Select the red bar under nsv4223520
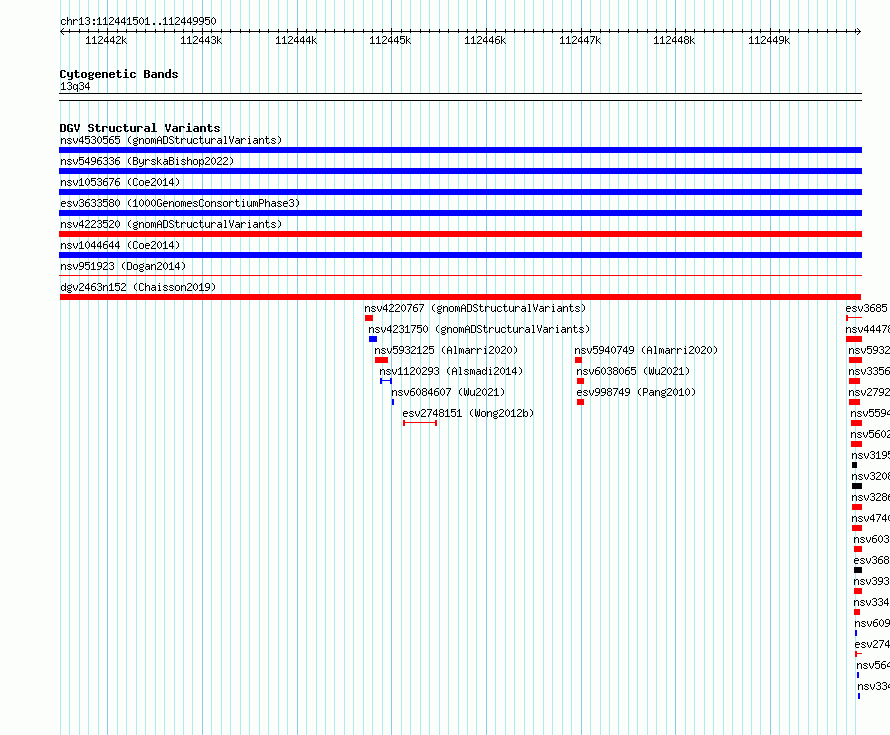The image size is (890, 735). click(460, 234)
